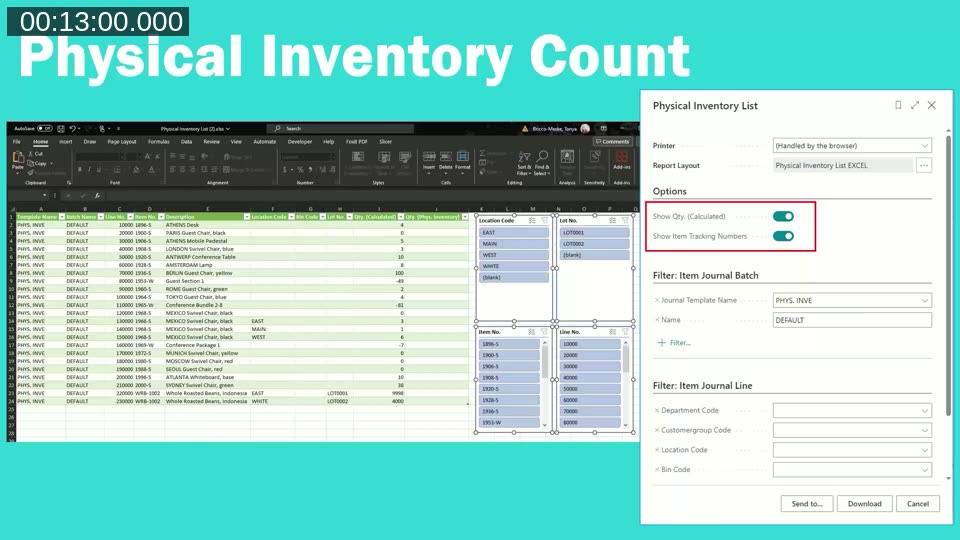This screenshot has width=960, height=540.
Task: Click the Save icon in Excel title bar
Action: tap(61, 129)
